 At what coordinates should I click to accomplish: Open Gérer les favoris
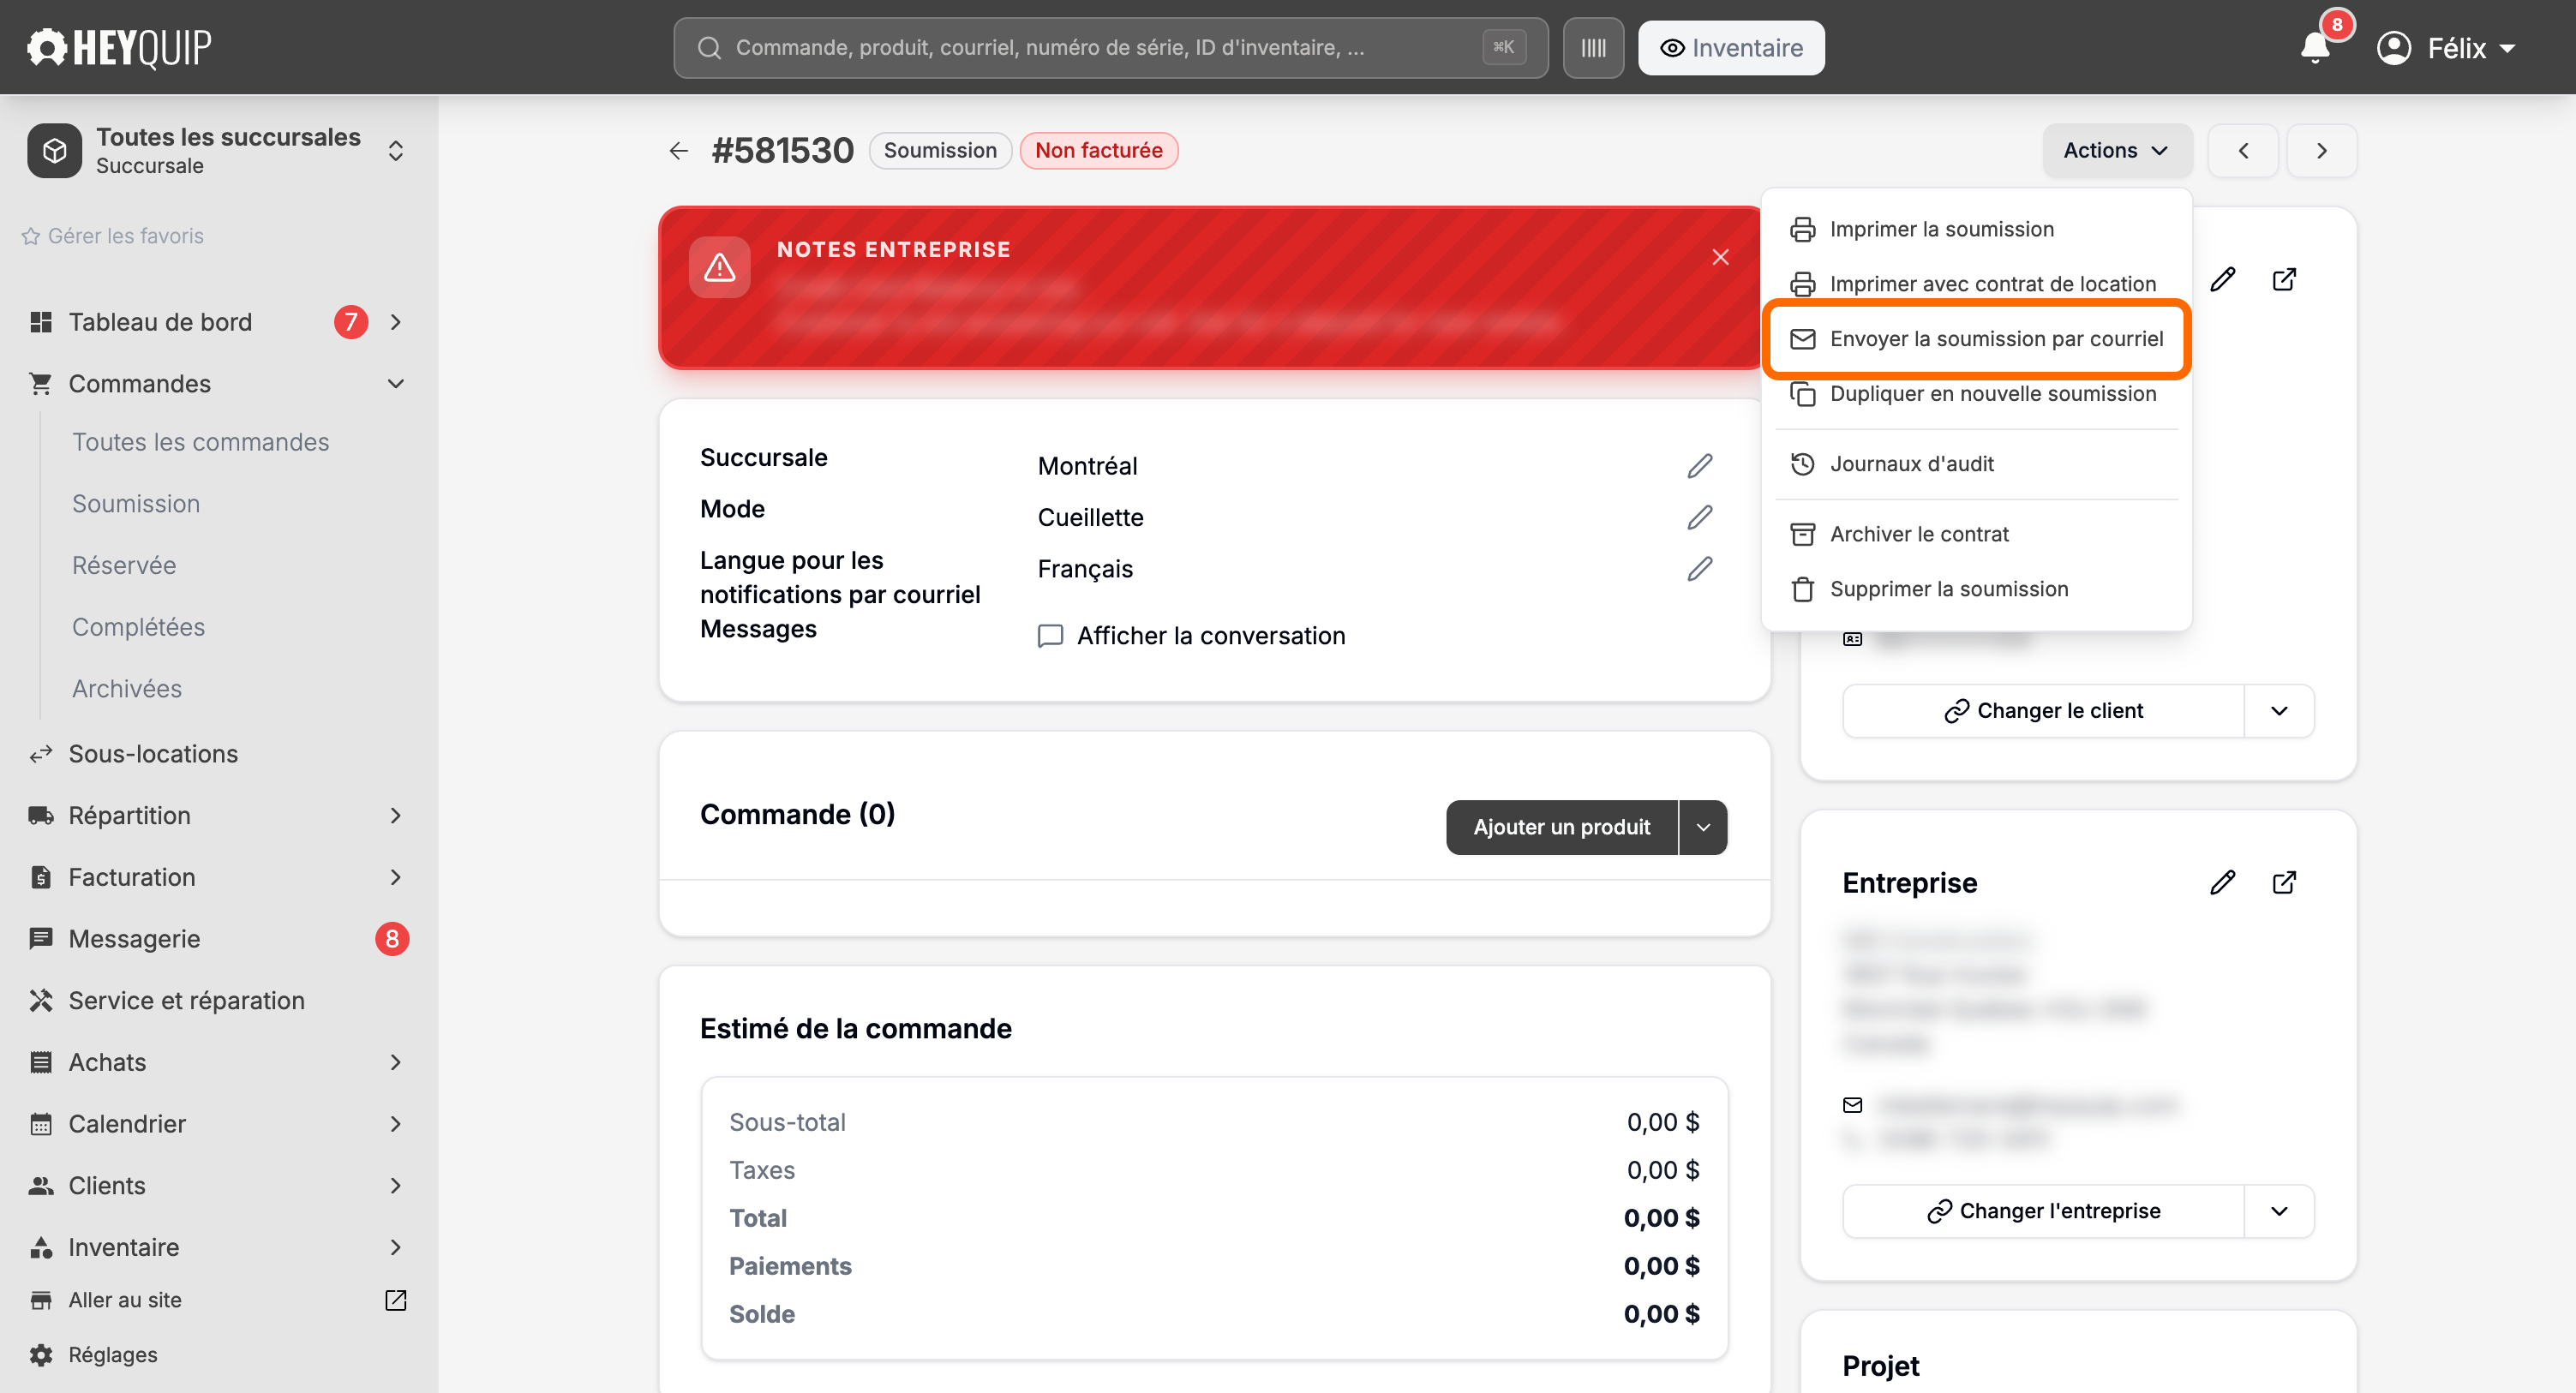point(113,236)
